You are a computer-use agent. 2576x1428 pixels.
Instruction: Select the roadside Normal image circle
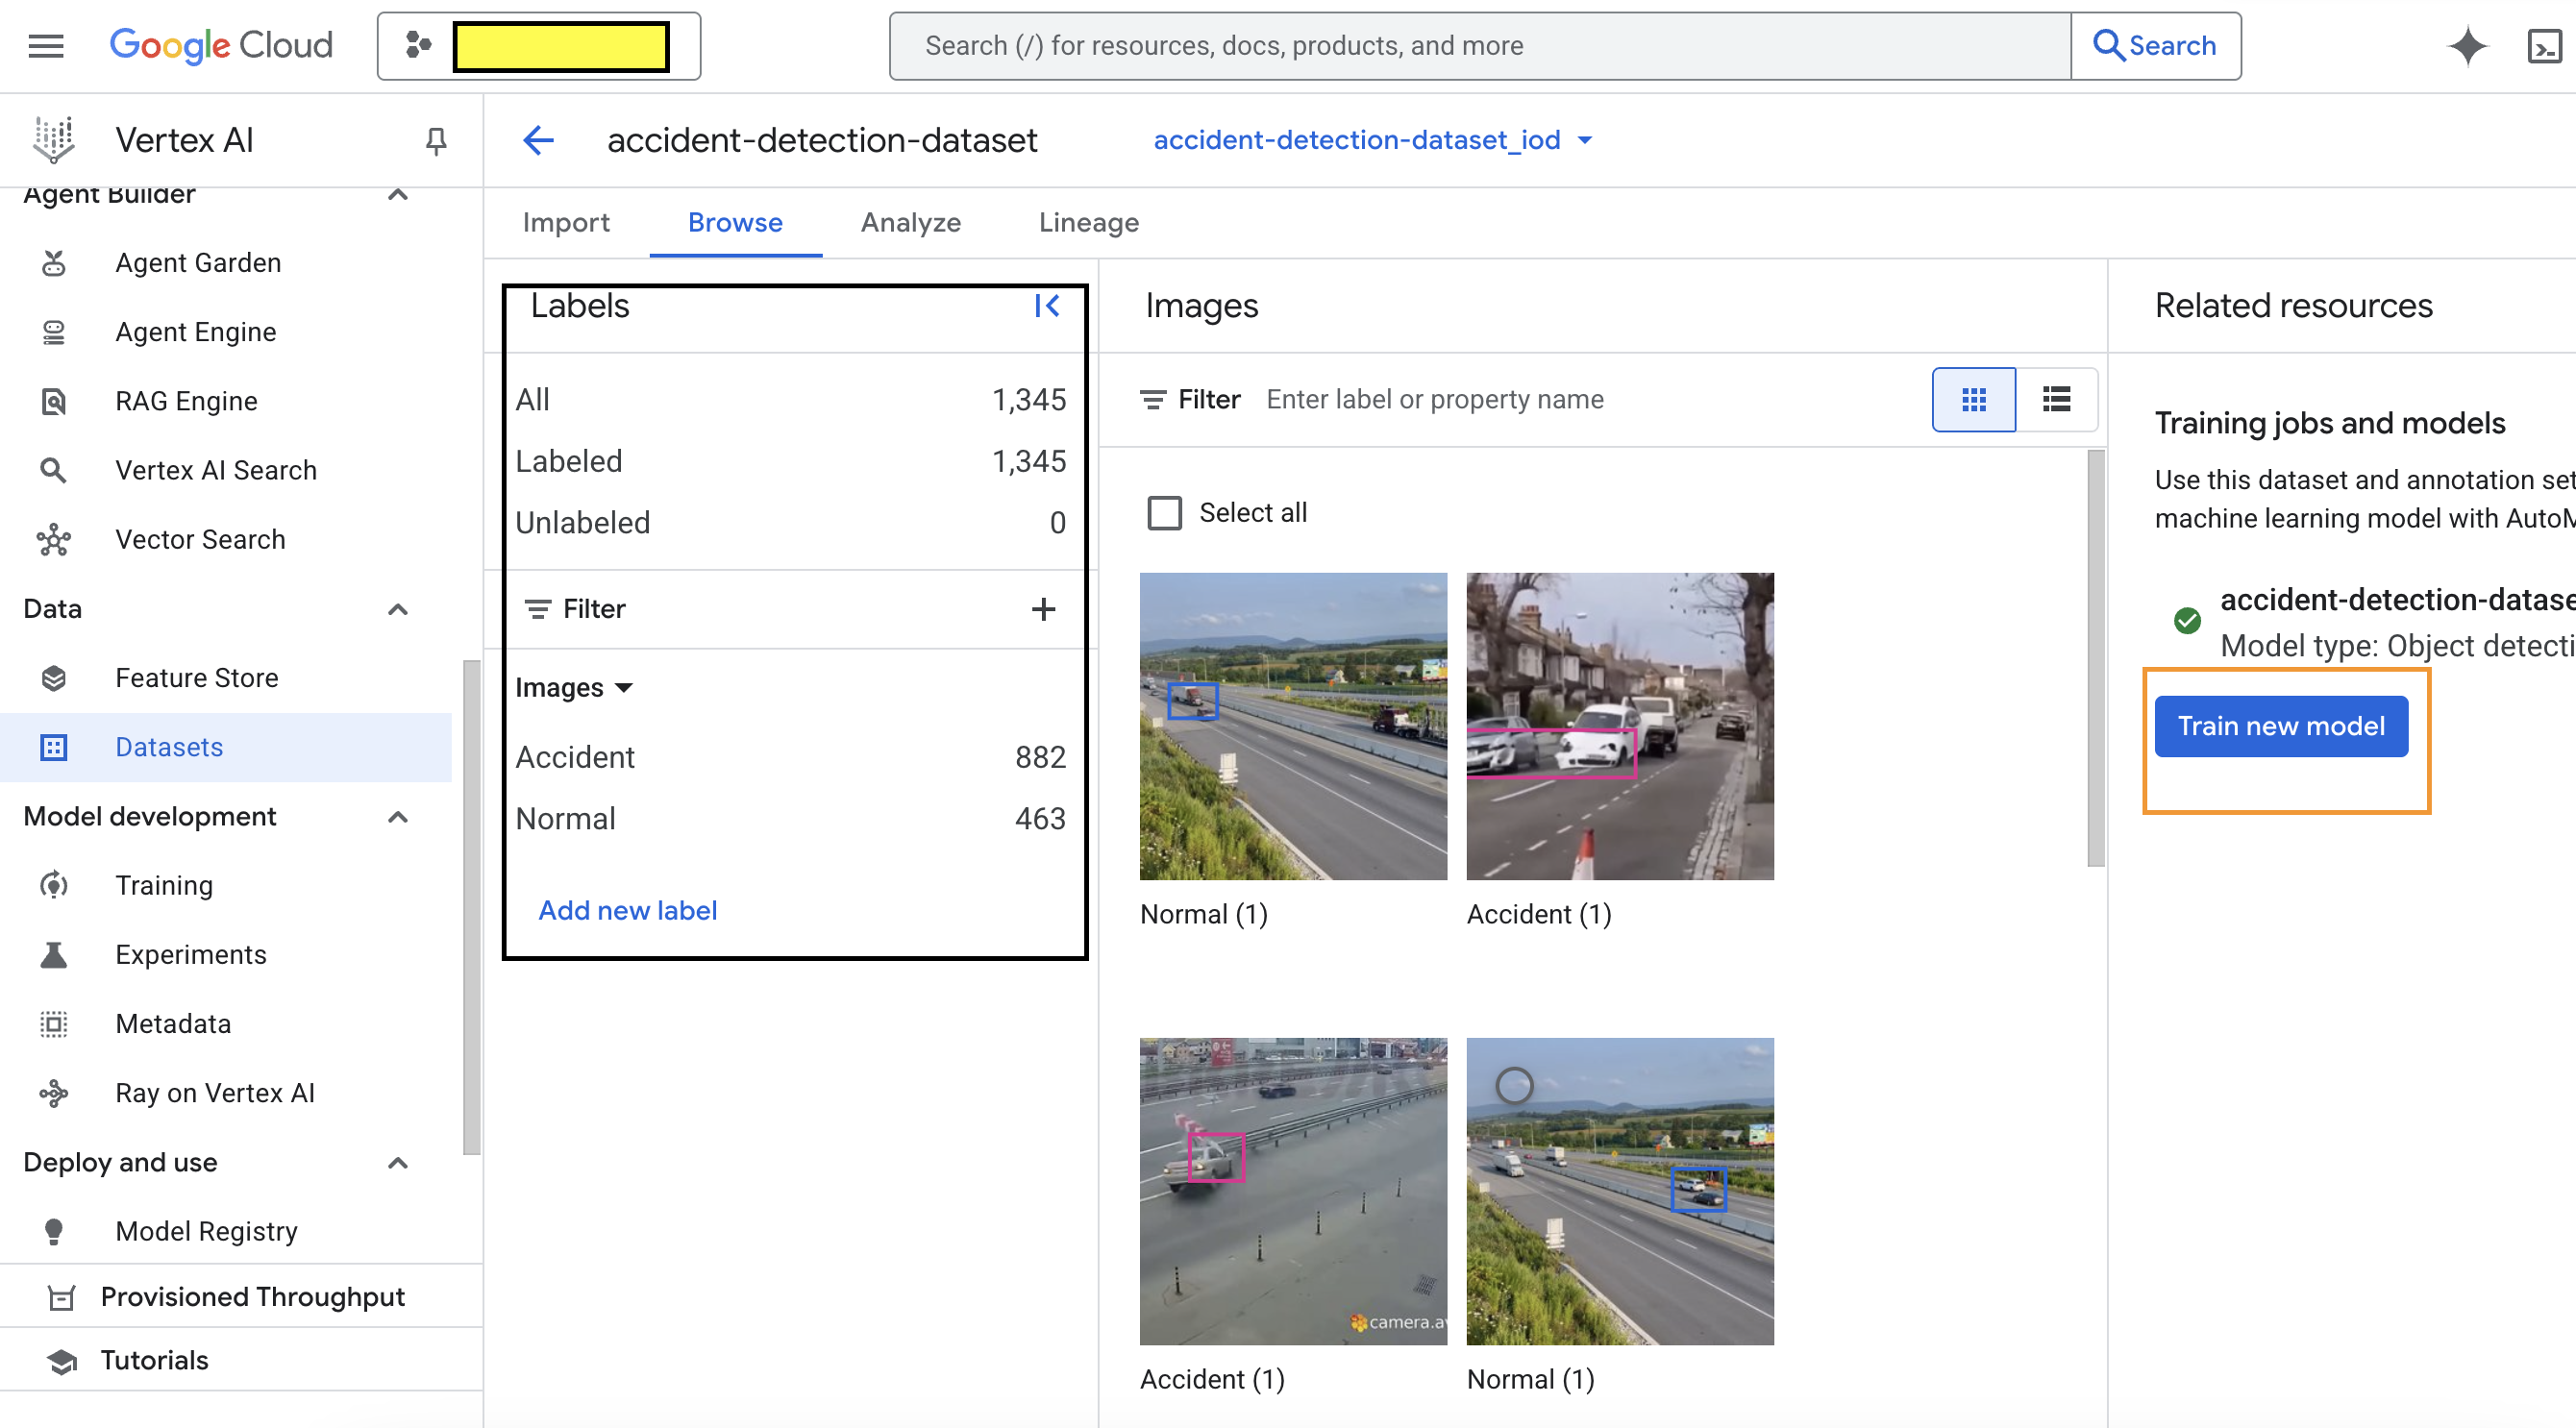(x=1514, y=1085)
